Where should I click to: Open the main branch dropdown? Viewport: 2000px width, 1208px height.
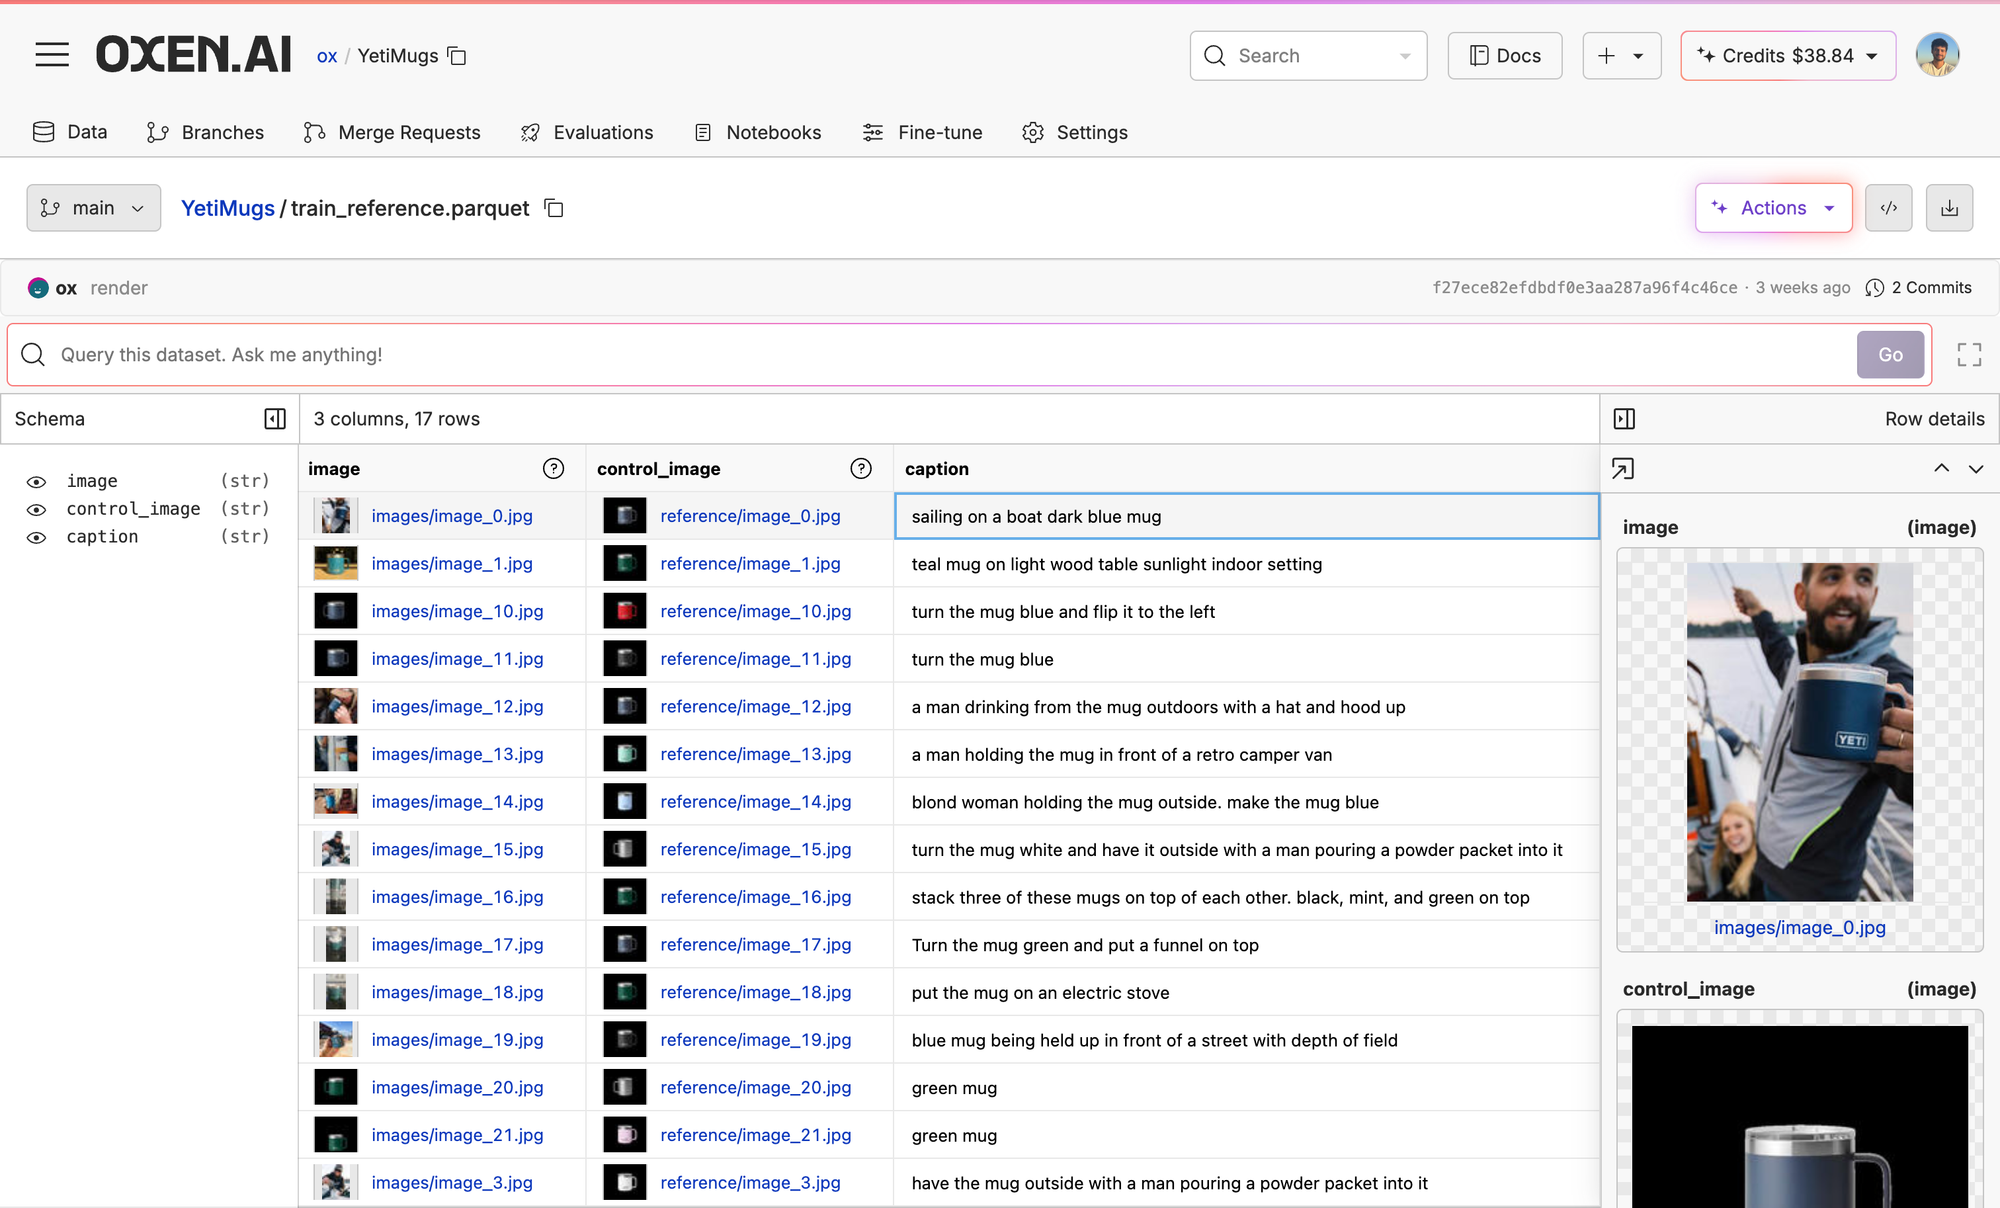pos(93,208)
